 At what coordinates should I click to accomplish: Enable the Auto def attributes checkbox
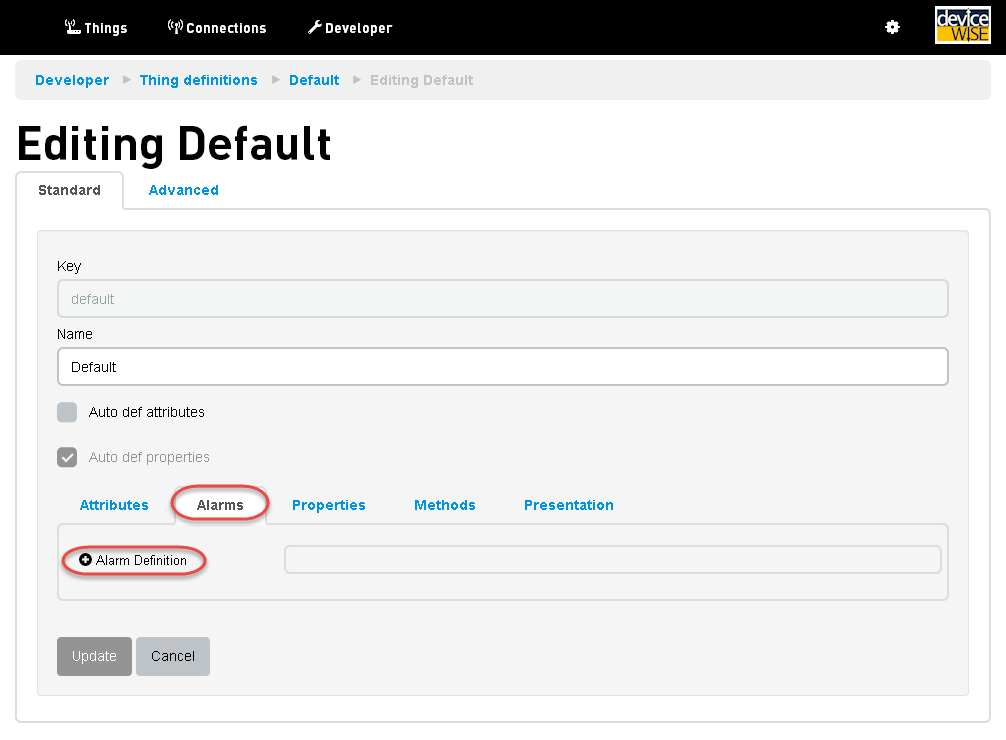pos(67,412)
